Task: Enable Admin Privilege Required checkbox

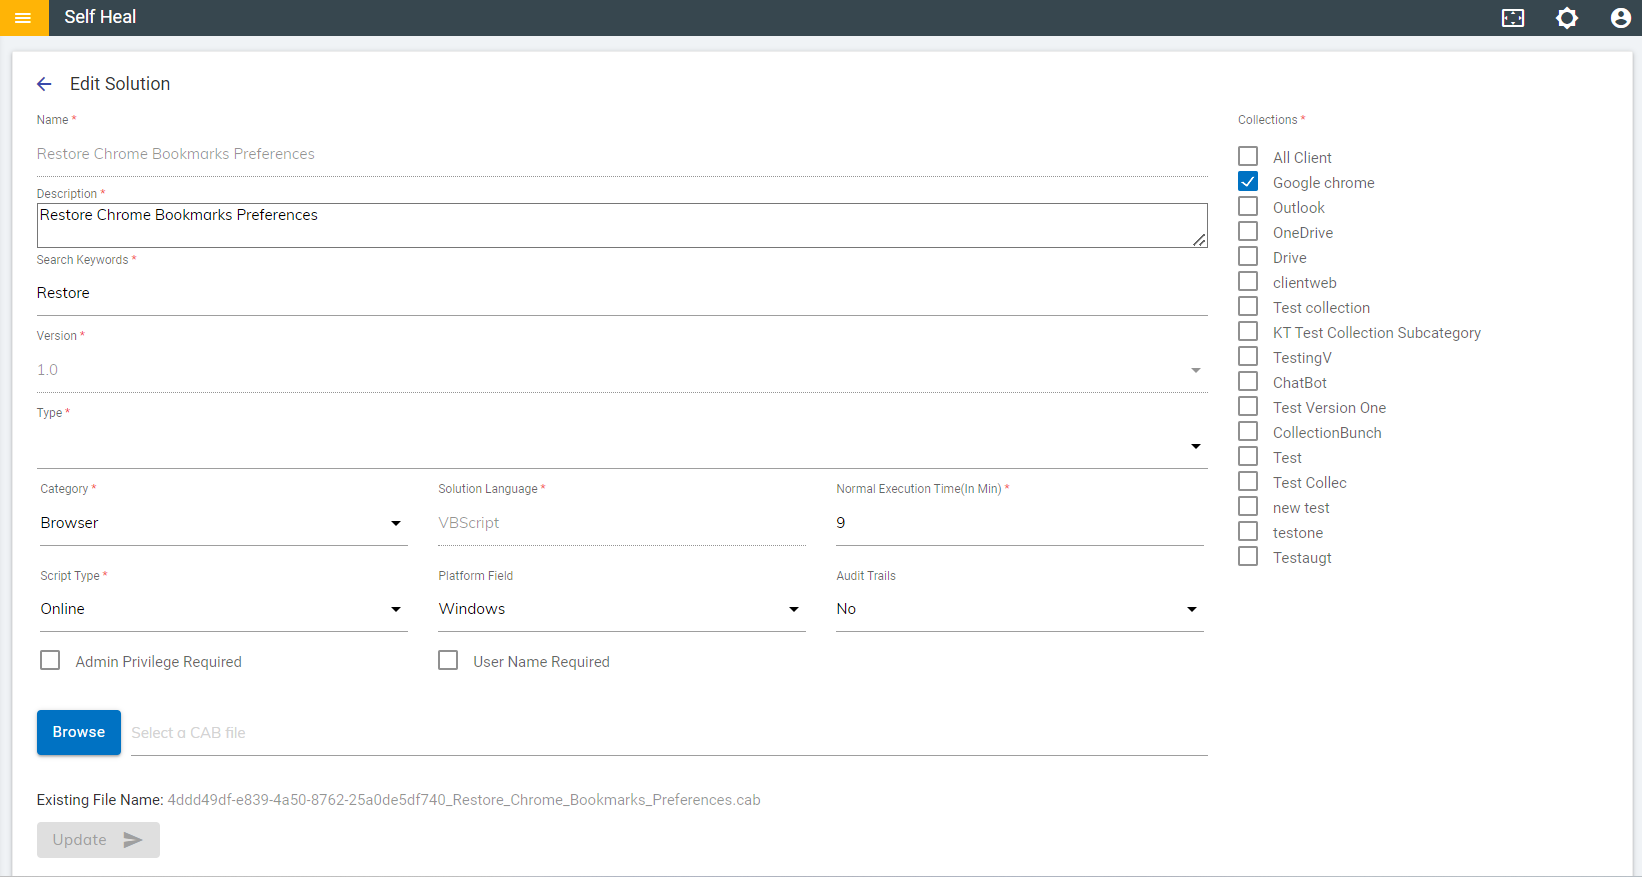Action: point(50,661)
